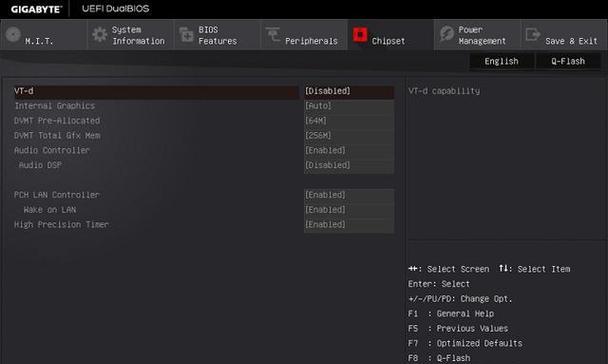Open Audio DSP Disabled value dropdown
Image resolution: width=608 pixels, height=364 pixels.
pyautogui.click(x=349, y=165)
